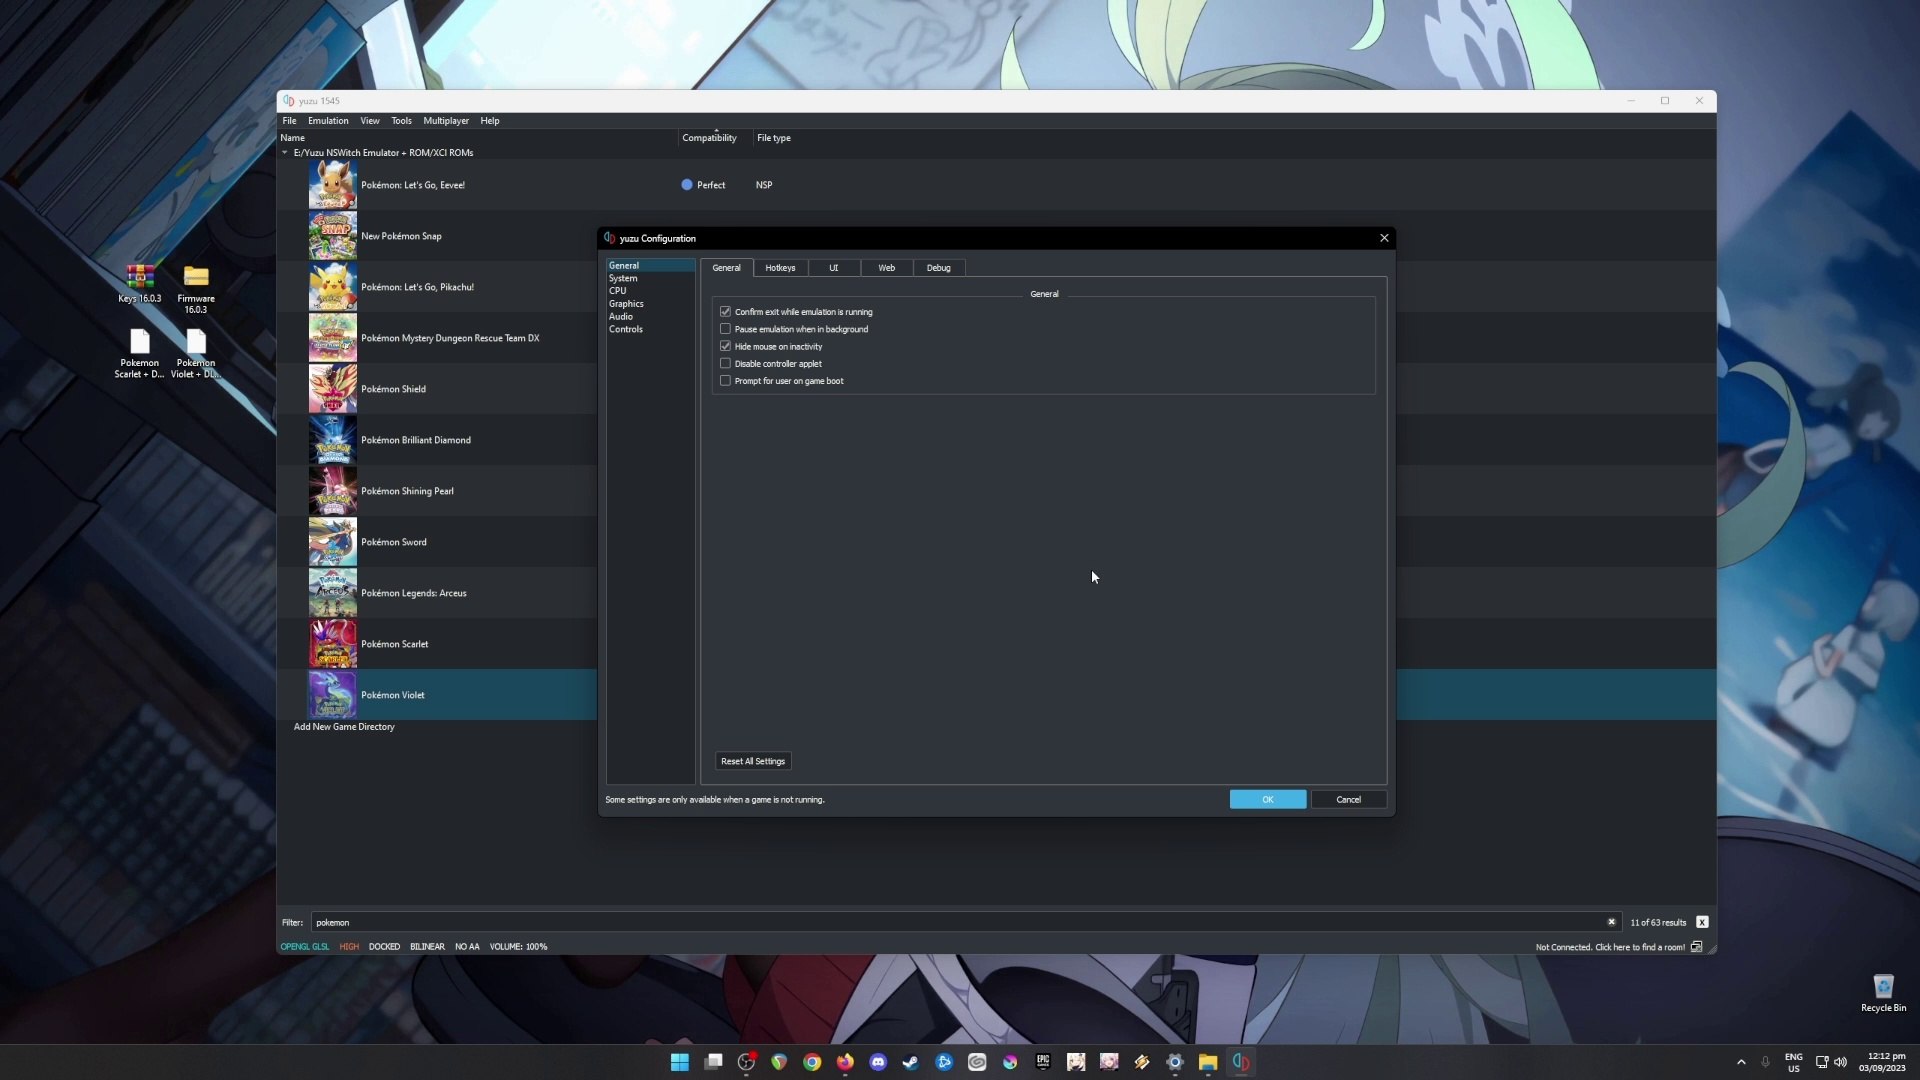The image size is (1920, 1080).
Task: Open the Web configuration tab
Action: (x=886, y=268)
